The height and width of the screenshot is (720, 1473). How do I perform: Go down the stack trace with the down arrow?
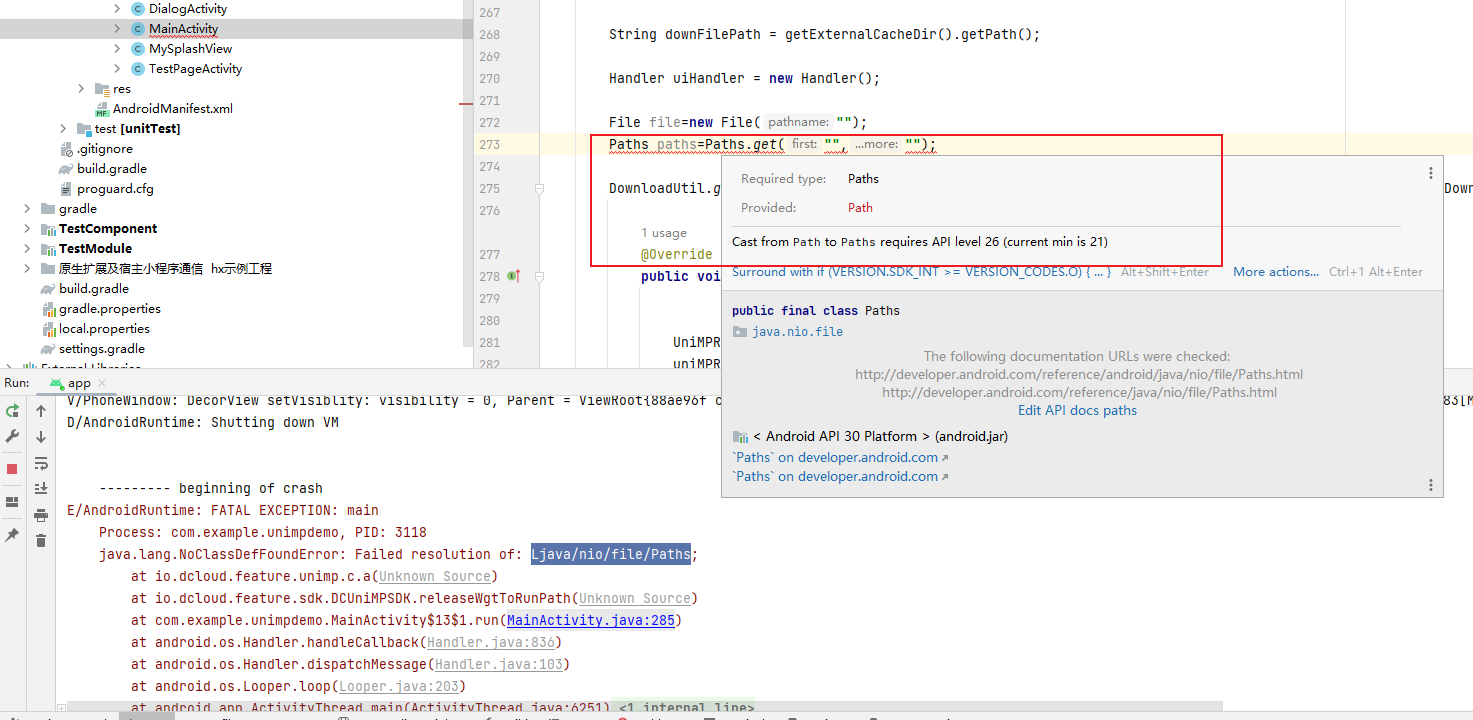tap(41, 437)
